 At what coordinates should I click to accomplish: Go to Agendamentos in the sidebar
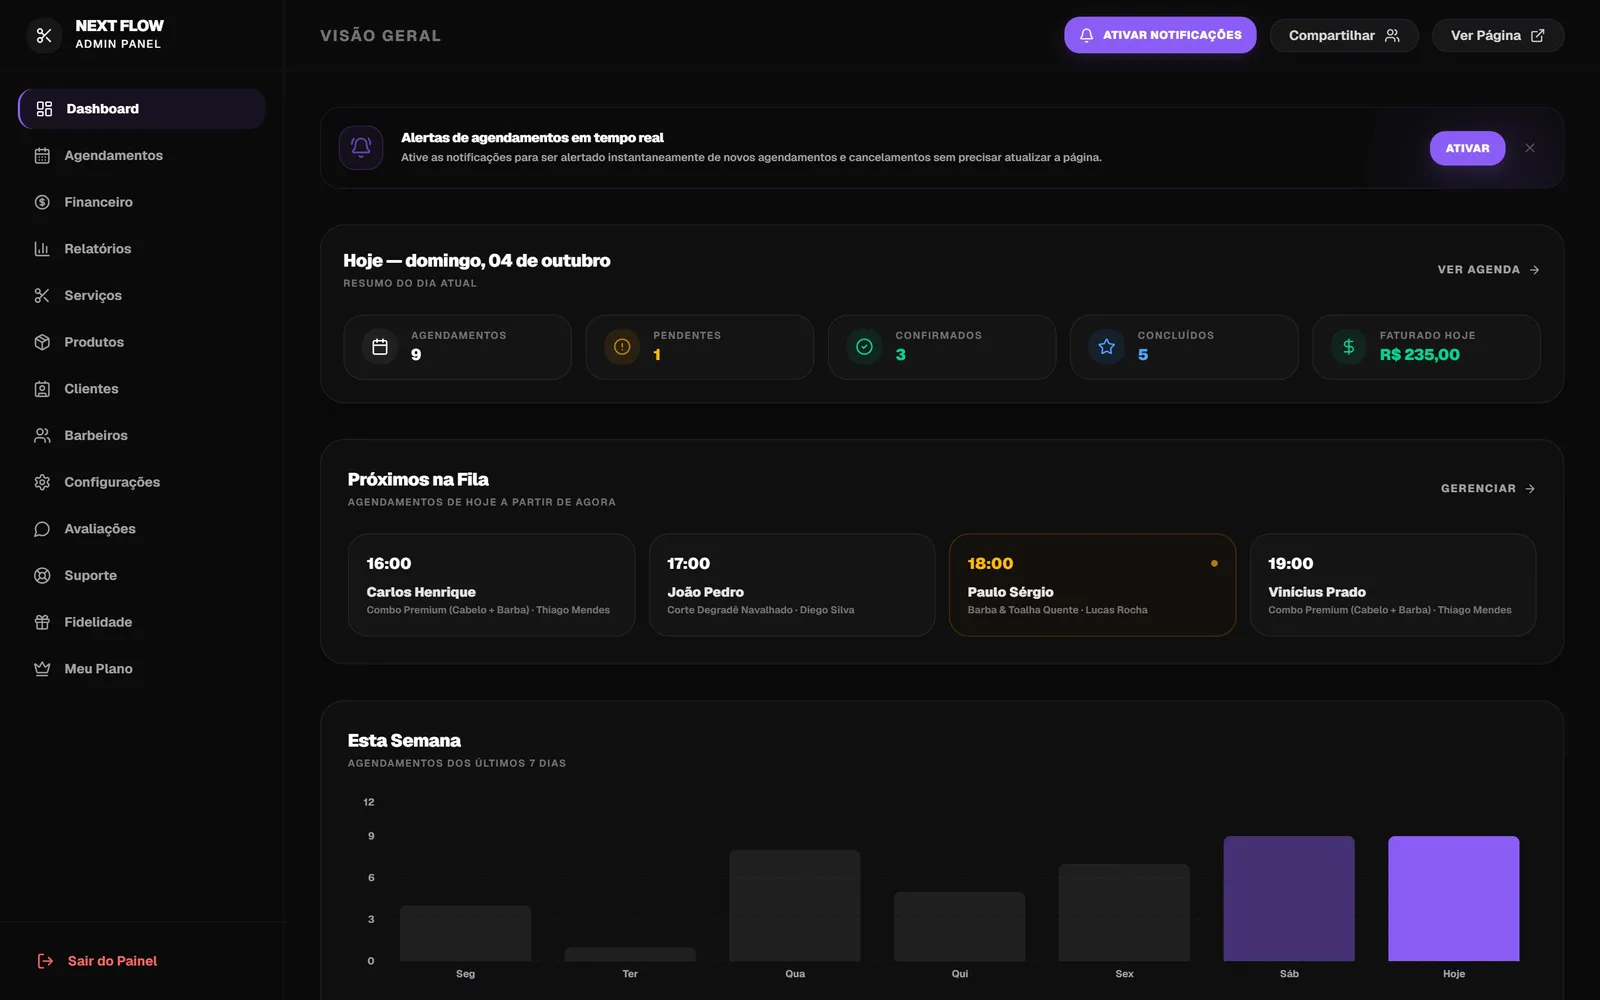141,156
